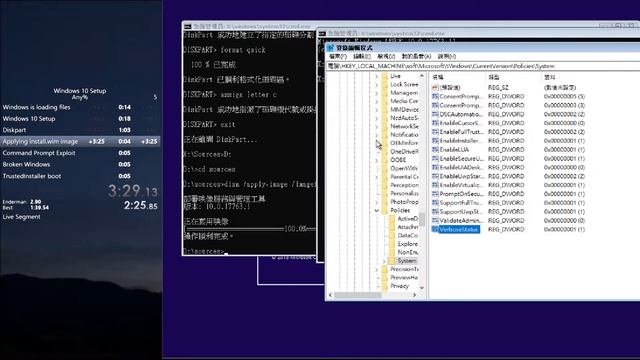Click the VerboseStatus value icon

(x=435, y=229)
